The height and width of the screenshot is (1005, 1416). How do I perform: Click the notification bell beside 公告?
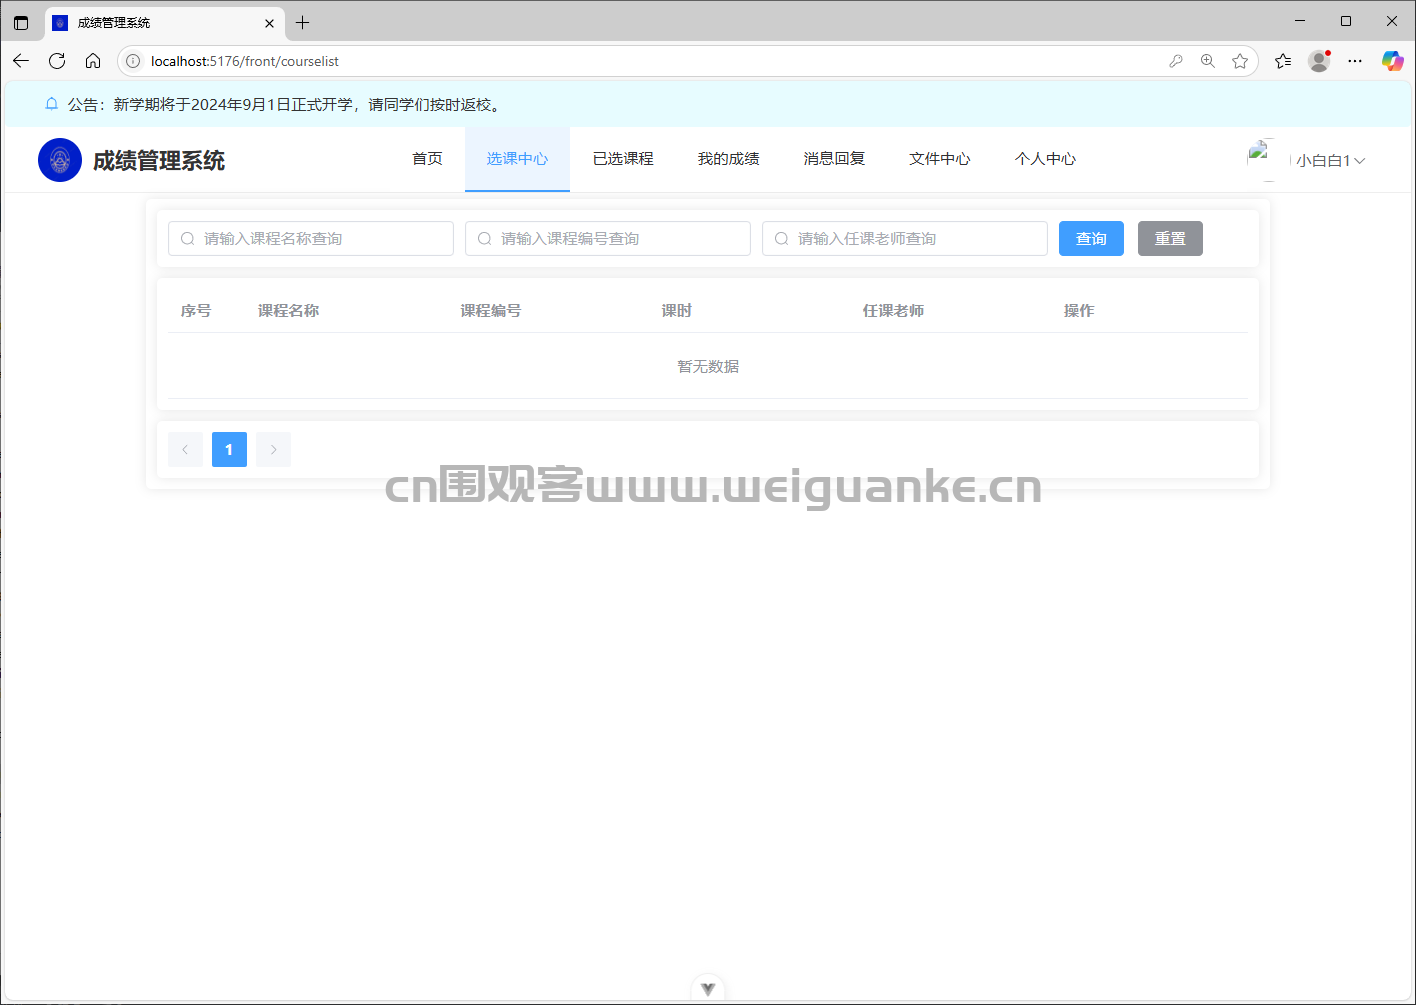click(51, 103)
